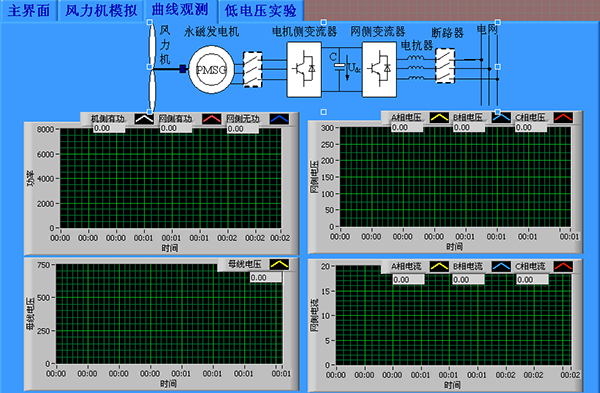Click the B相电流 value display field
The width and height of the screenshot is (600, 393).
[x=468, y=280]
